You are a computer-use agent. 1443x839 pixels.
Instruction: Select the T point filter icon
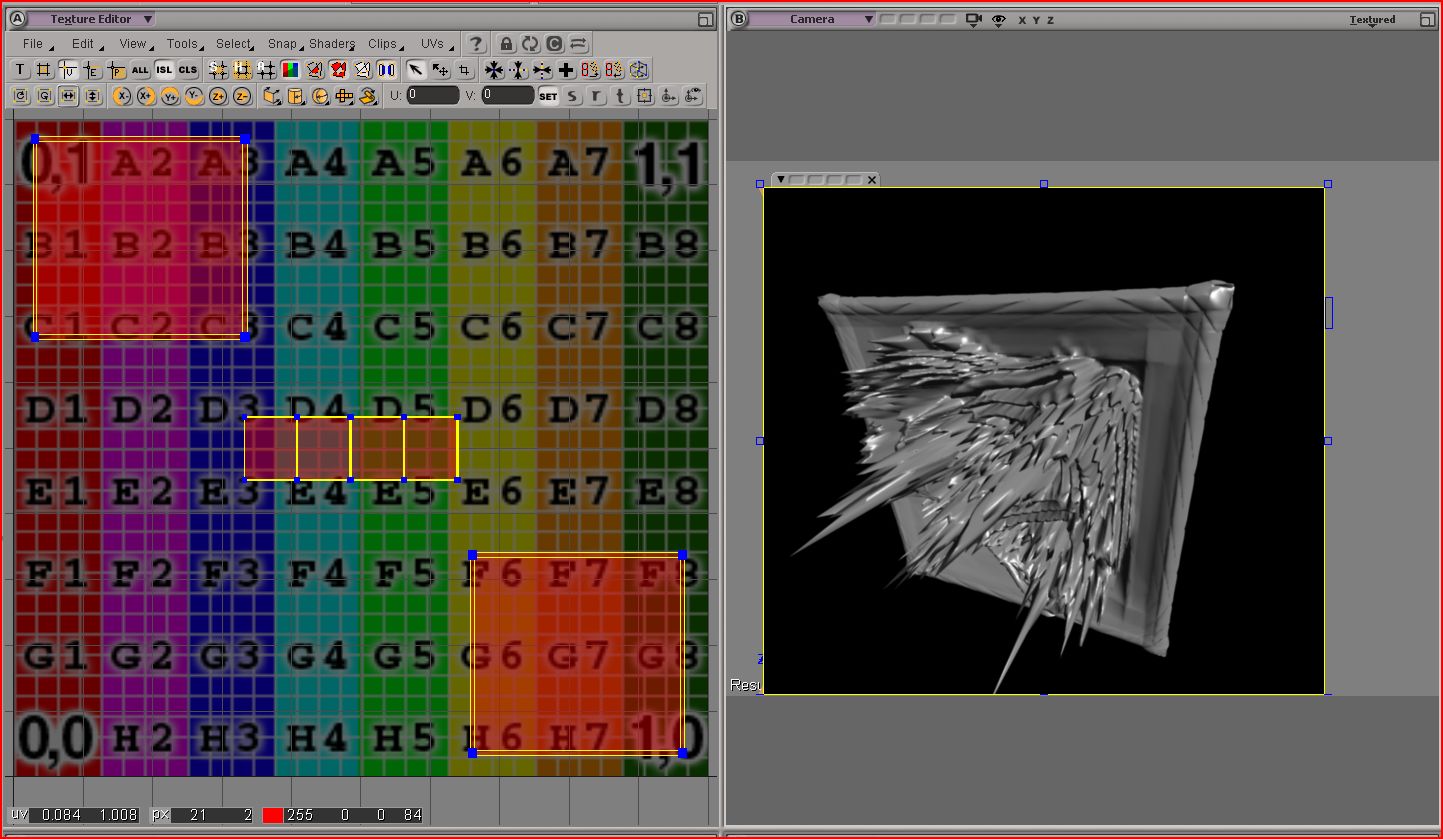tap(19, 69)
